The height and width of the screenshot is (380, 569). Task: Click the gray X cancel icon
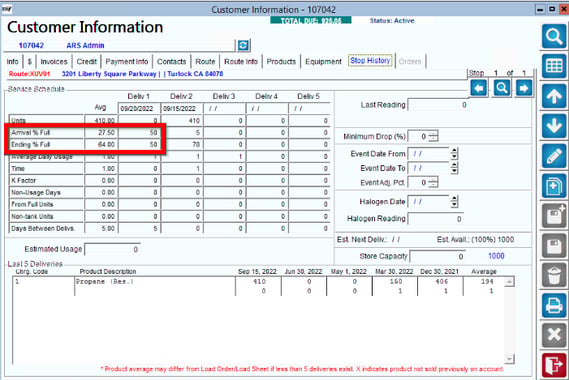coord(554,335)
